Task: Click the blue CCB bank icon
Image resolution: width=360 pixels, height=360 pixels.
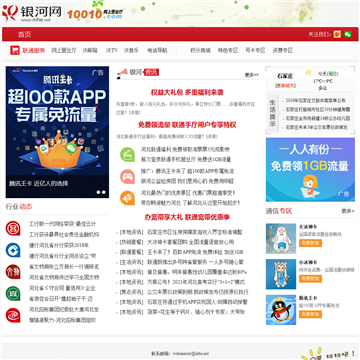Action: pyautogui.click(x=13, y=250)
